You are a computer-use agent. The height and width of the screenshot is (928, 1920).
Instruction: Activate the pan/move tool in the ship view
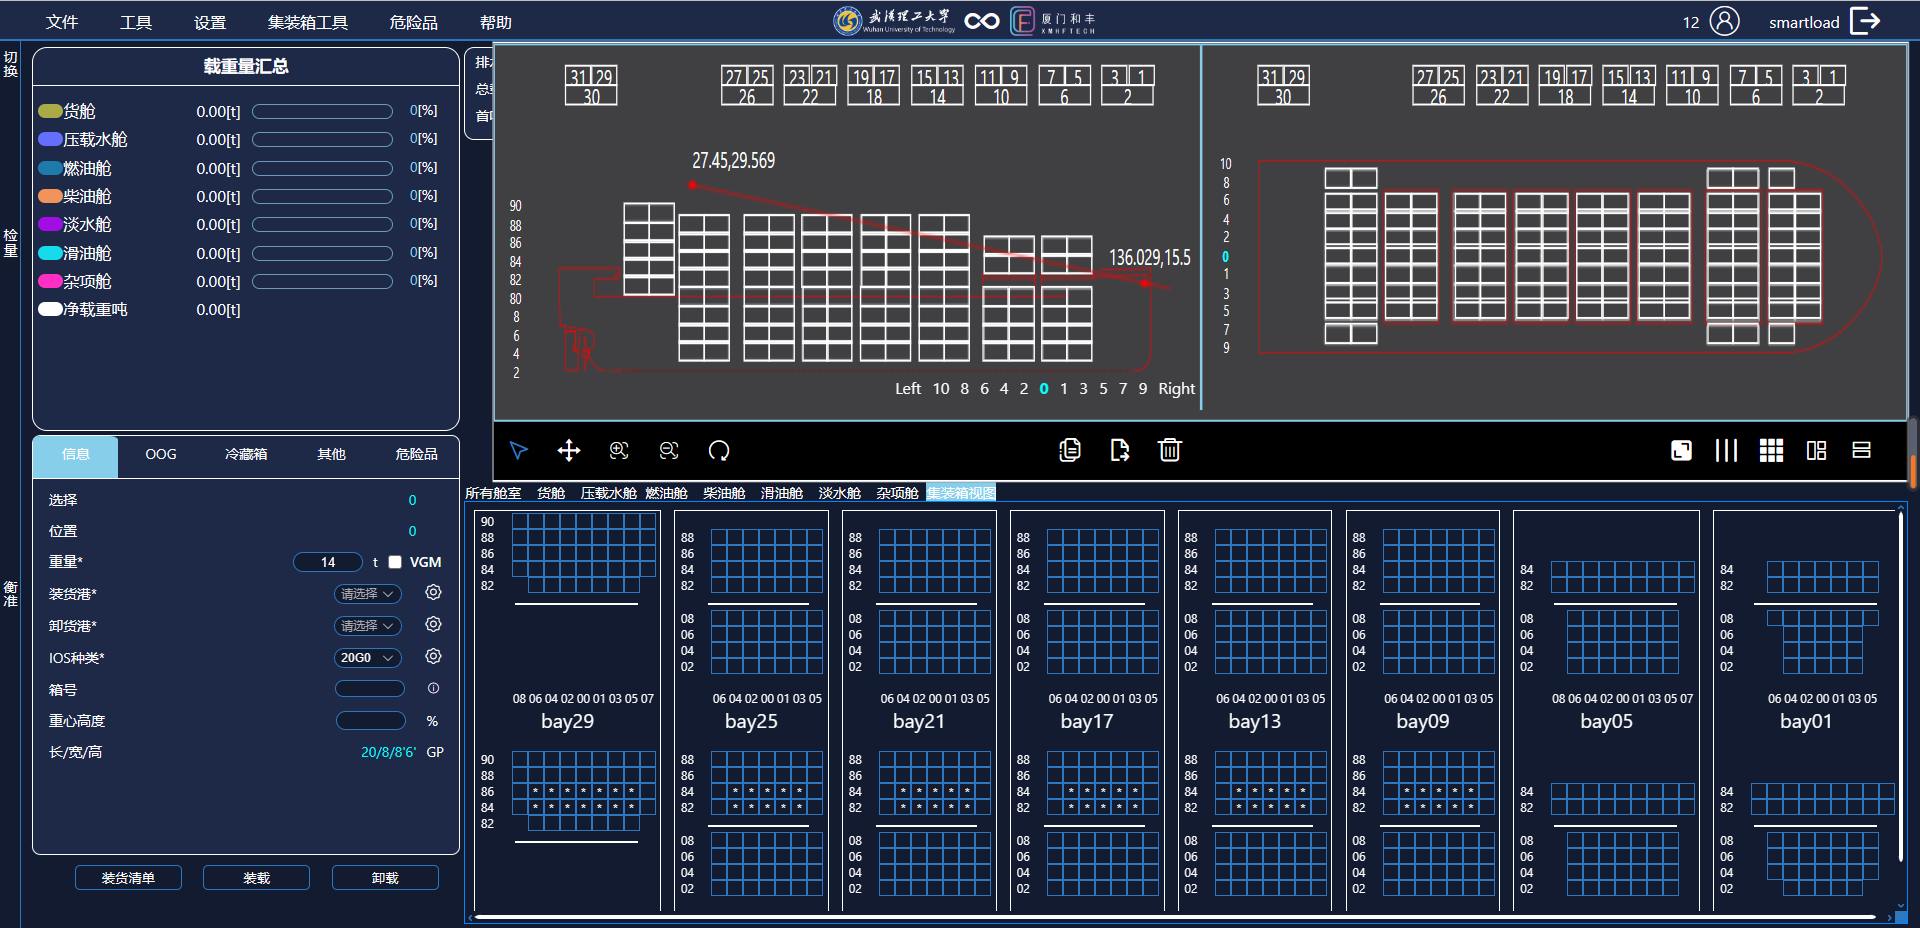[568, 451]
